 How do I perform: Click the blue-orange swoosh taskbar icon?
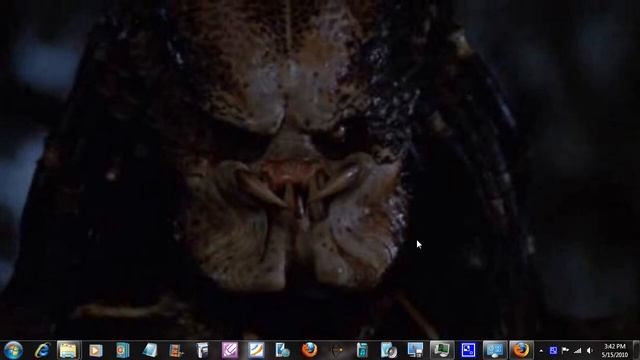(x=256, y=350)
